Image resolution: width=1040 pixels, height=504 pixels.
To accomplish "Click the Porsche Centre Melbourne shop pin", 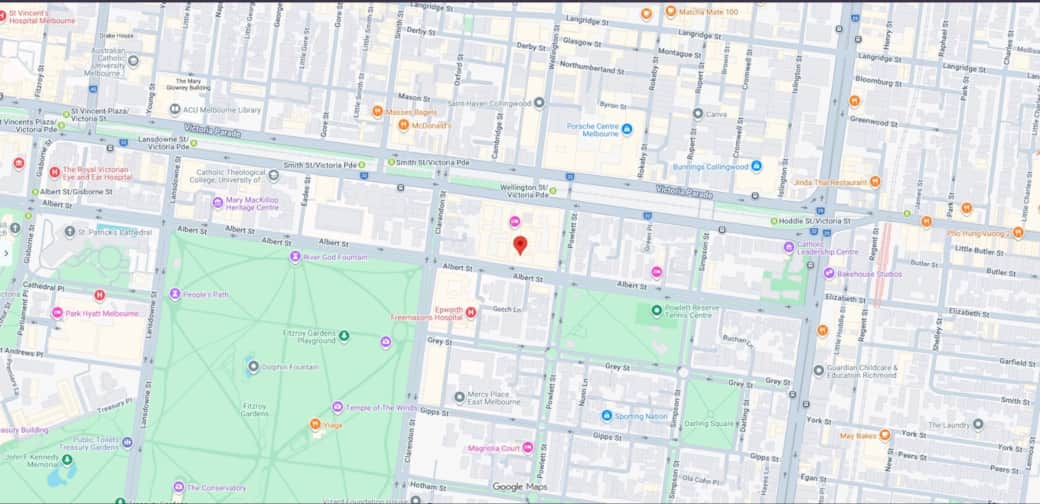I will tap(627, 129).
